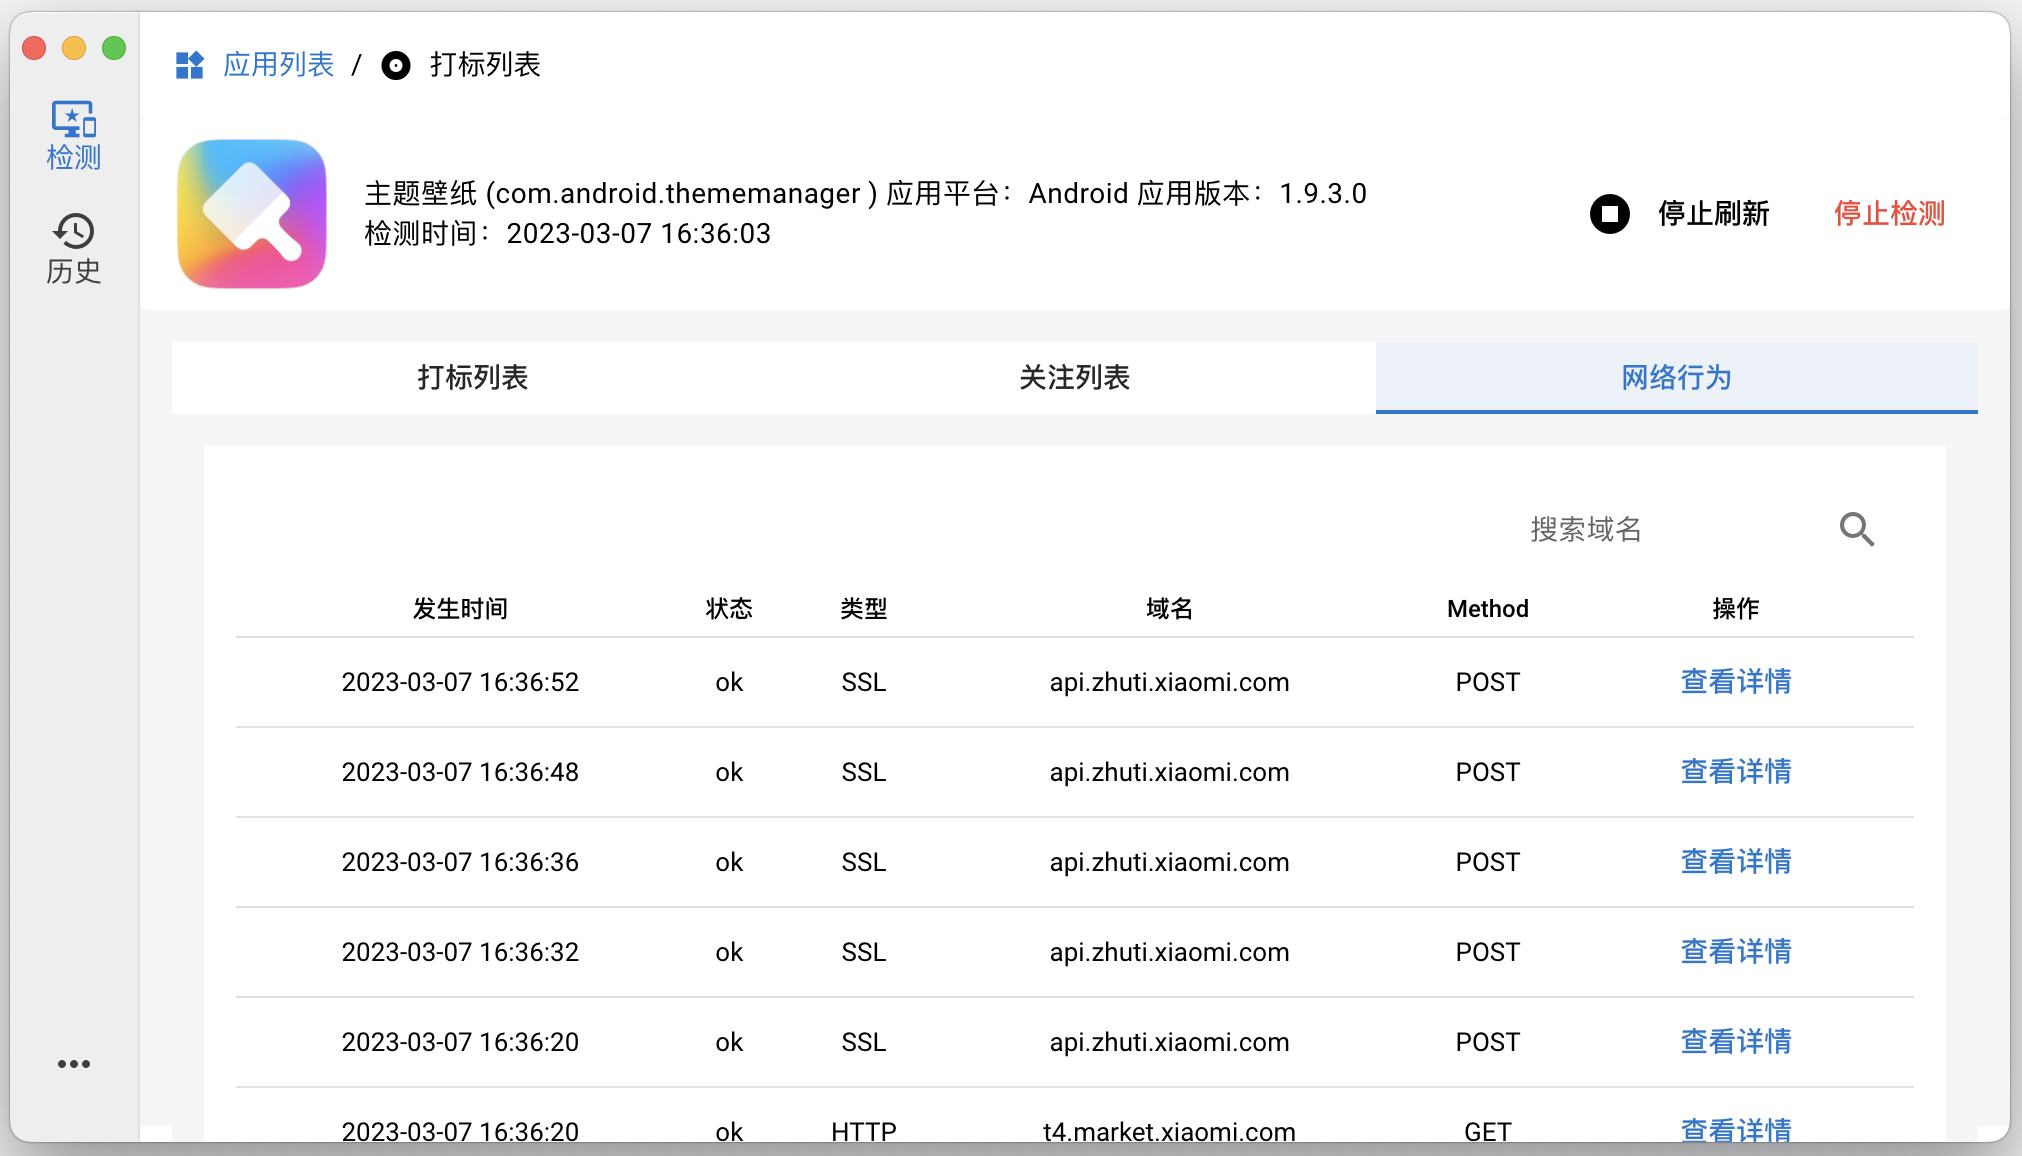Click the 主题壁纸 app icon thumbnail
The image size is (2022, 1156).
252,214
